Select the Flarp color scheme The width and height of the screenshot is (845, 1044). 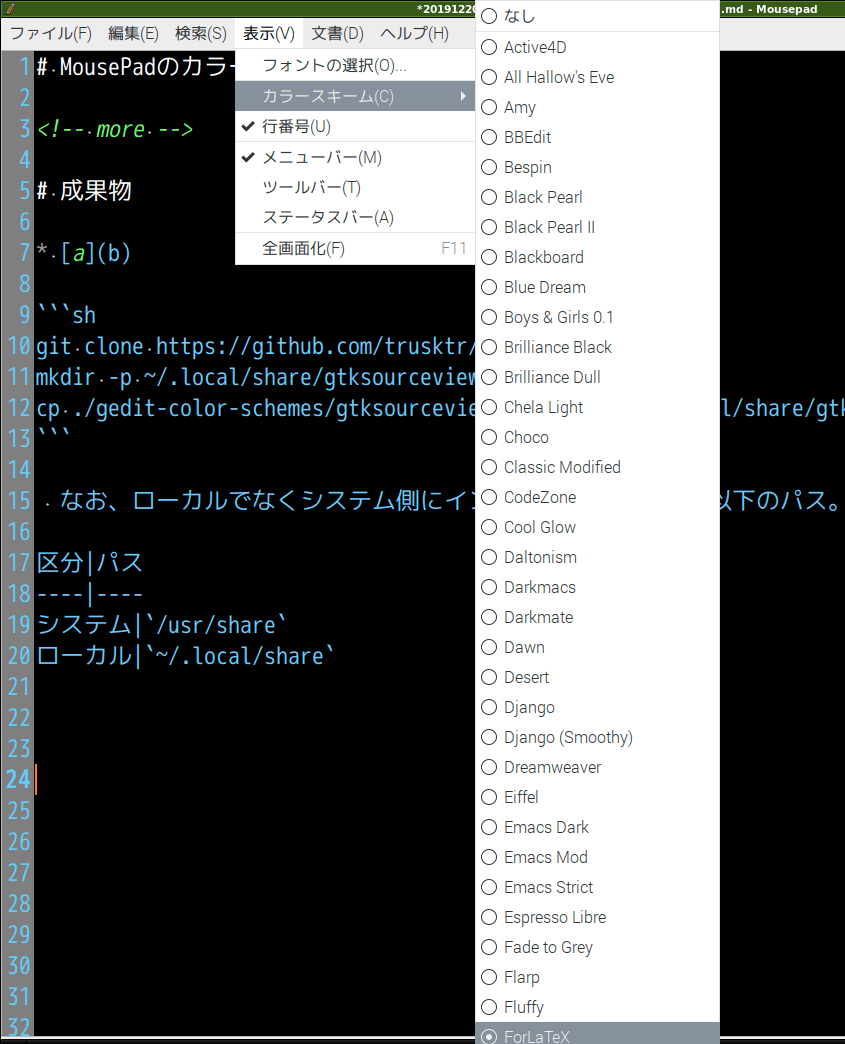click(597, 977)
